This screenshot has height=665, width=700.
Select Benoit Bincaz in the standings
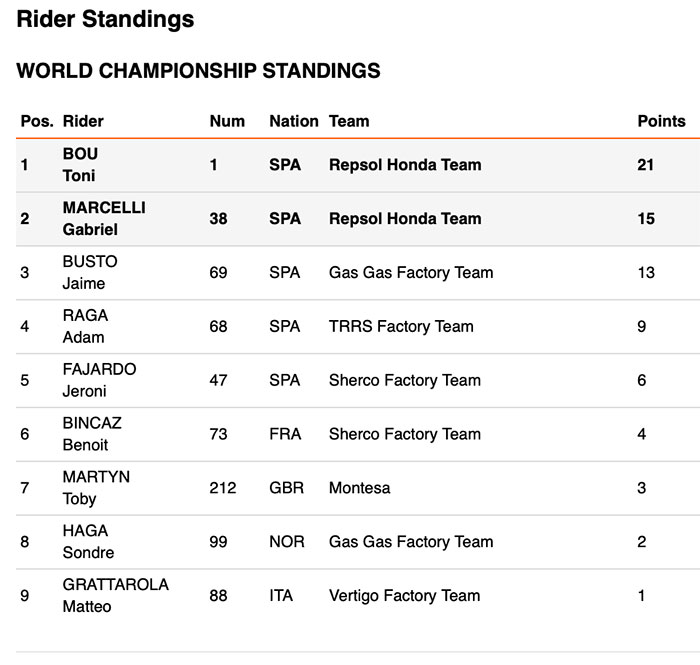(x=91, y=435)
